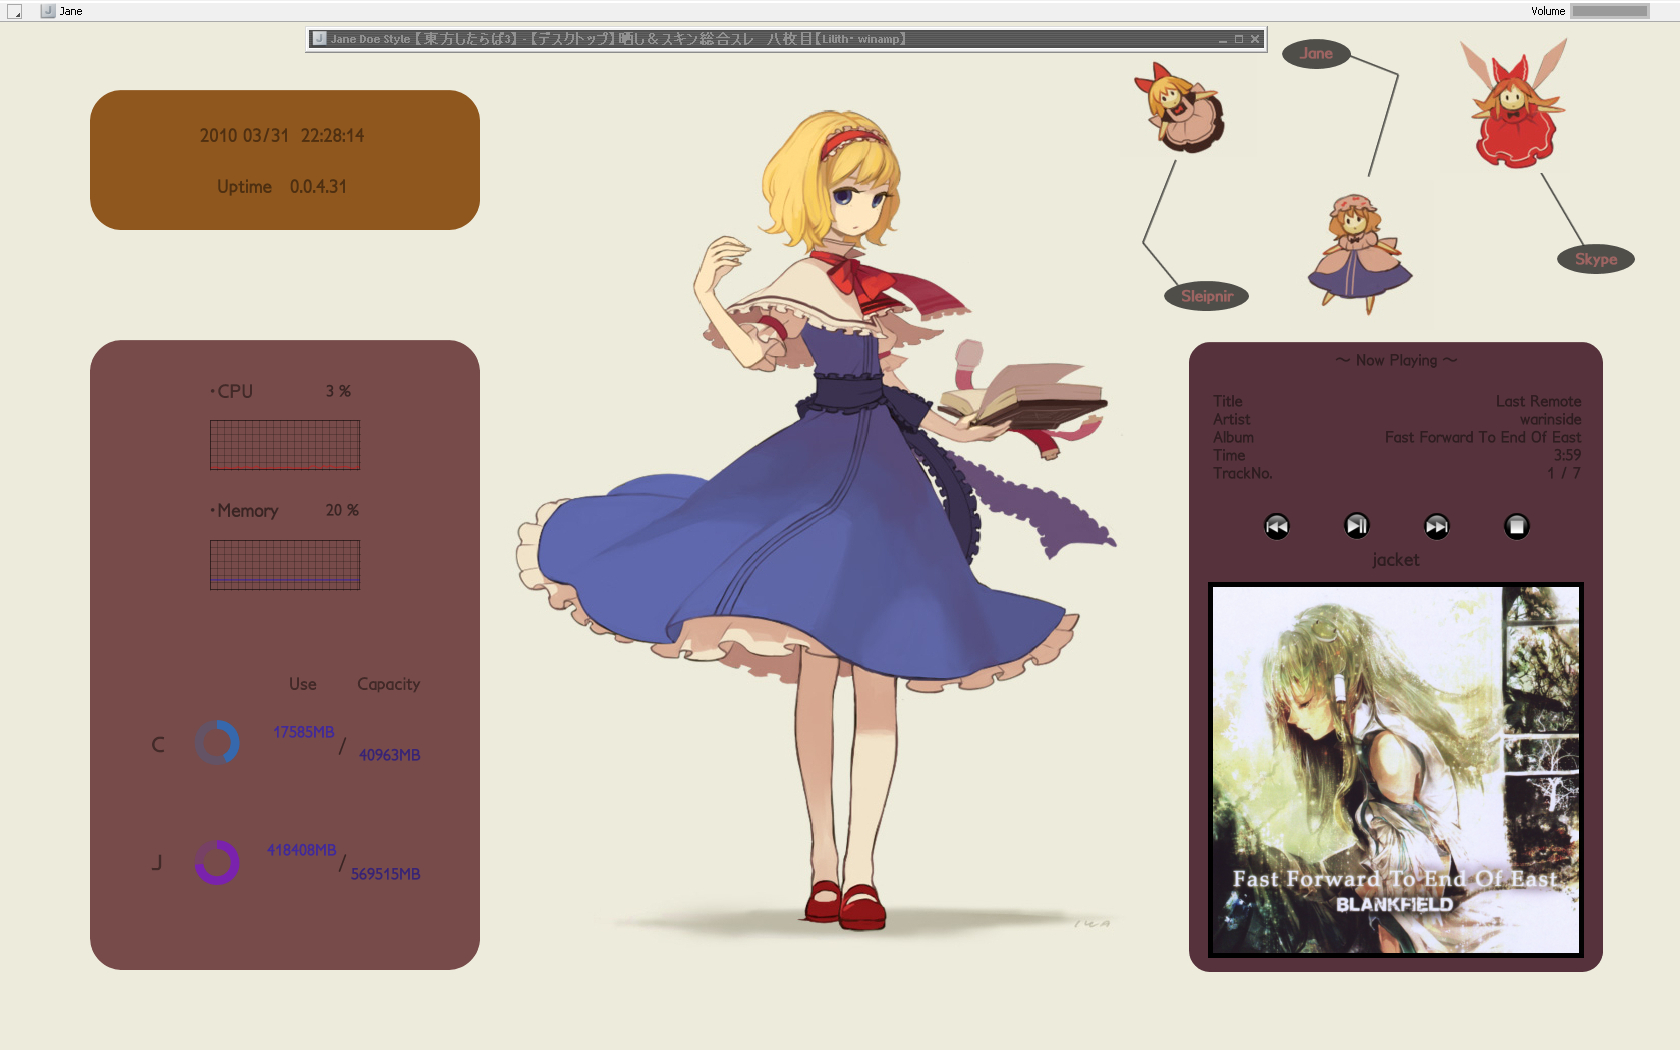The height and width of the screenshot is (1050, 1680).
Task: Maximize the Jane Doe Style window
Action: click(1238, 39)
